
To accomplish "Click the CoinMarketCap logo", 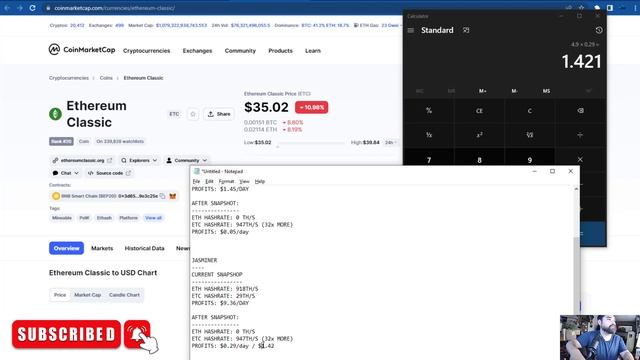I will point(82,50).
